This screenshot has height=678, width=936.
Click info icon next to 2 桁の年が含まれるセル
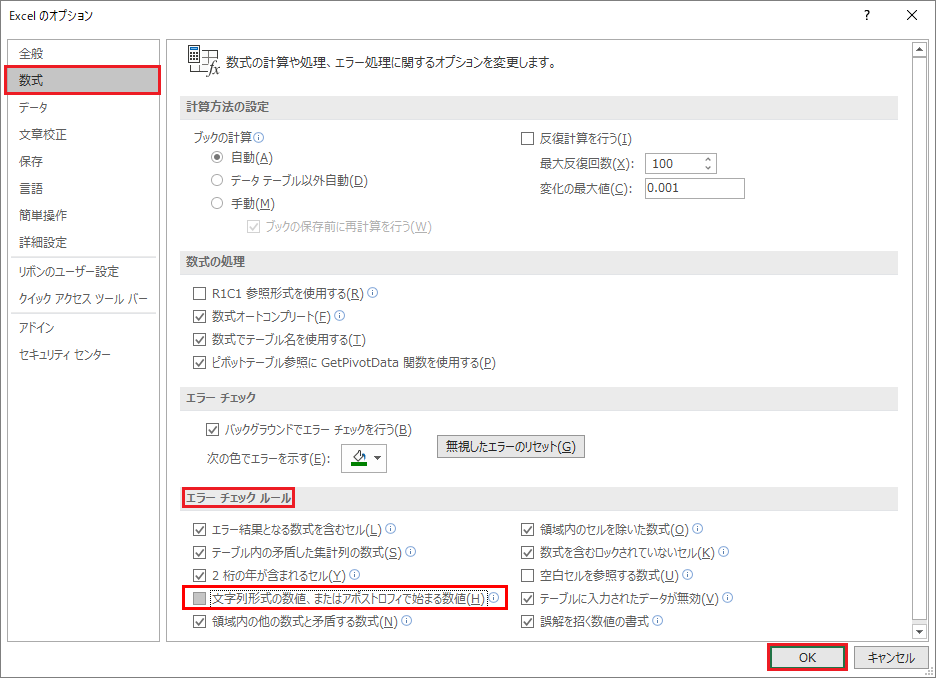pyautogui.click(x=354, y=575)
